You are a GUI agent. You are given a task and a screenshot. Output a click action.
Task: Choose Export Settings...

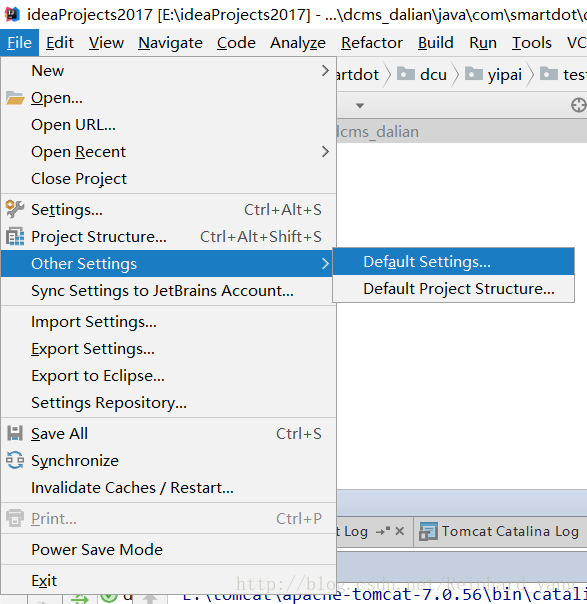[168, 349]
